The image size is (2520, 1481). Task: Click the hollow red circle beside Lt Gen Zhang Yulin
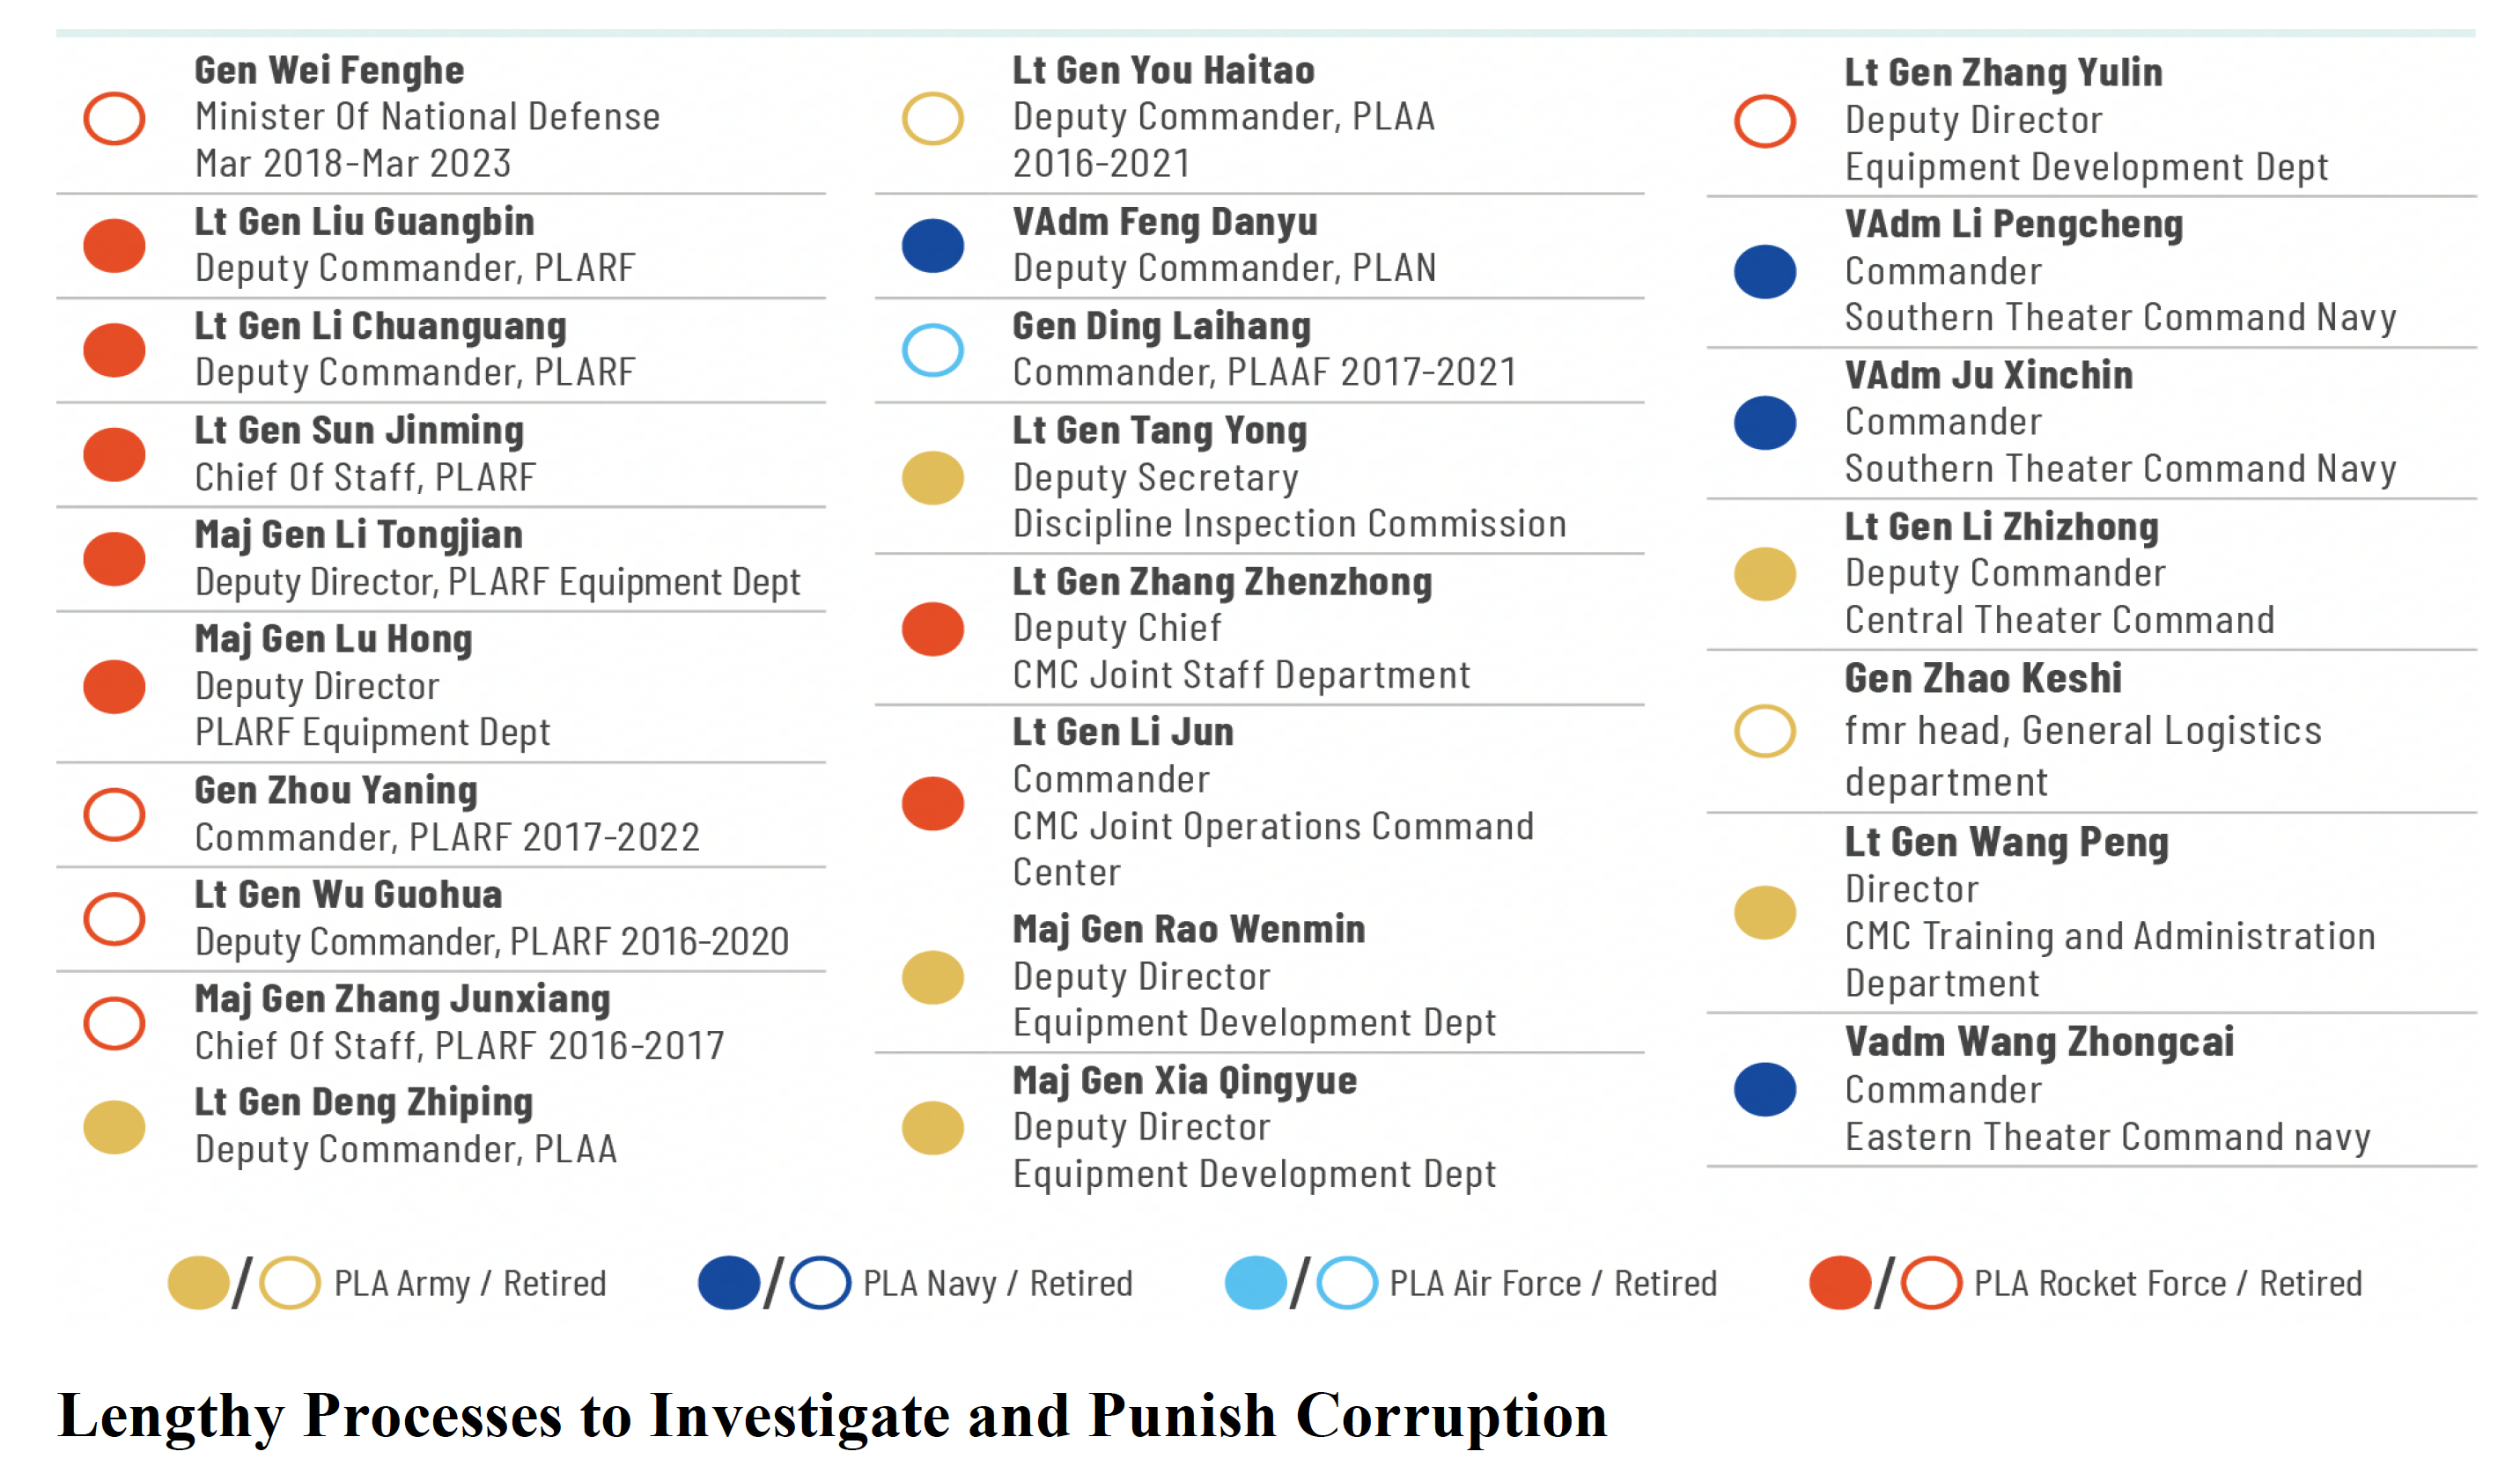pos(1764,120)
